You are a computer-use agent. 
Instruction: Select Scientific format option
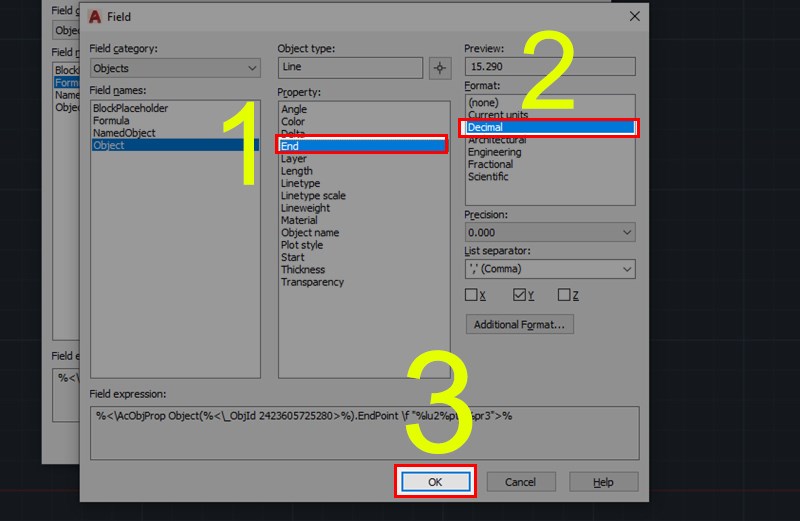(x=488, y=177)
